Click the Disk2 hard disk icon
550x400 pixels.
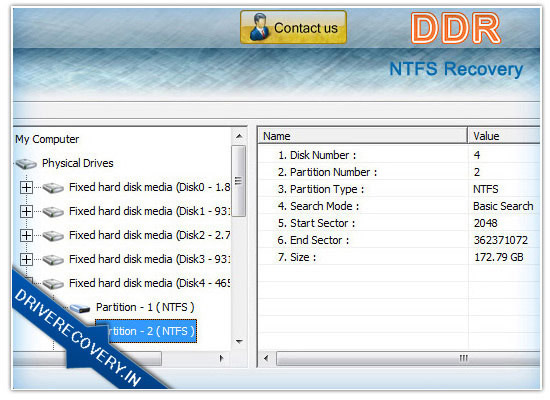click(x=53, y=235)
